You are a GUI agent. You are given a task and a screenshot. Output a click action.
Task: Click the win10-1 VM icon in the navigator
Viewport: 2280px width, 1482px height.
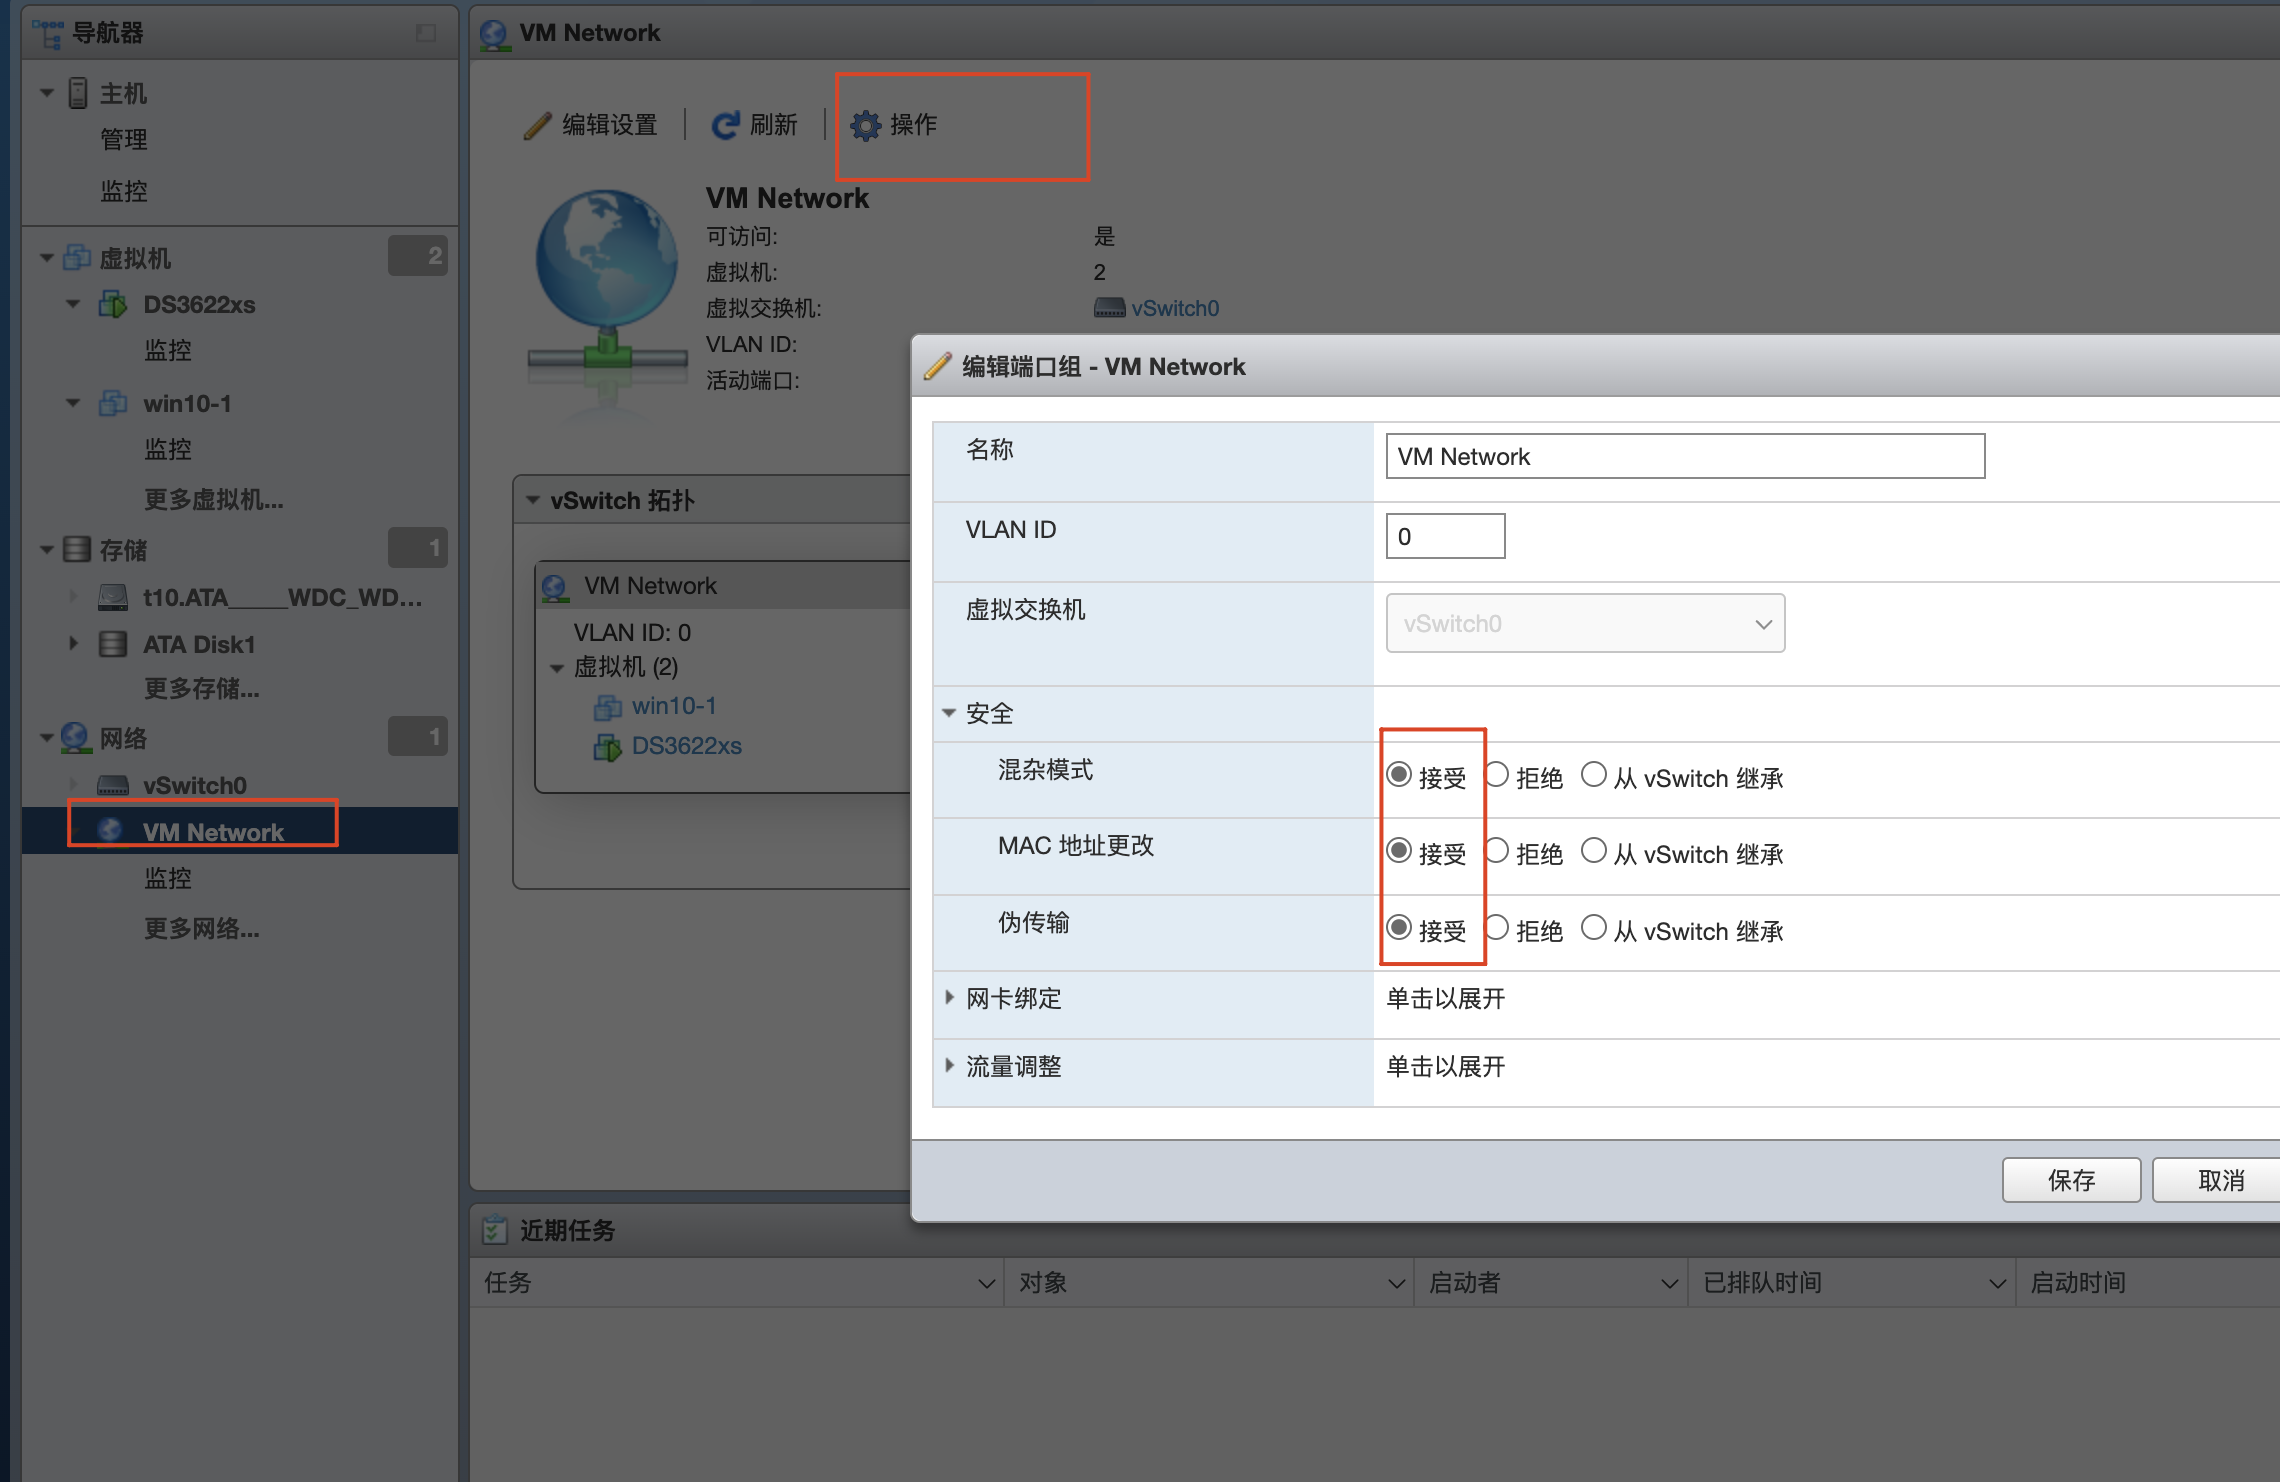pos(113,403)
